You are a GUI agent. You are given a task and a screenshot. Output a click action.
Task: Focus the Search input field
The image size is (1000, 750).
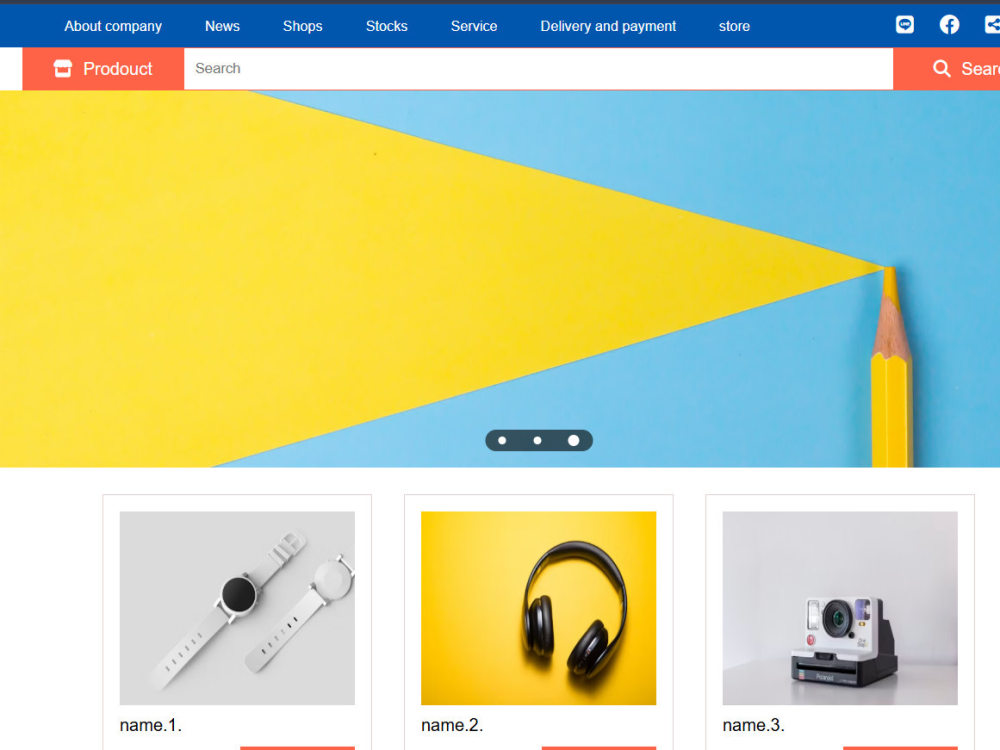click(x=538, y=68)
